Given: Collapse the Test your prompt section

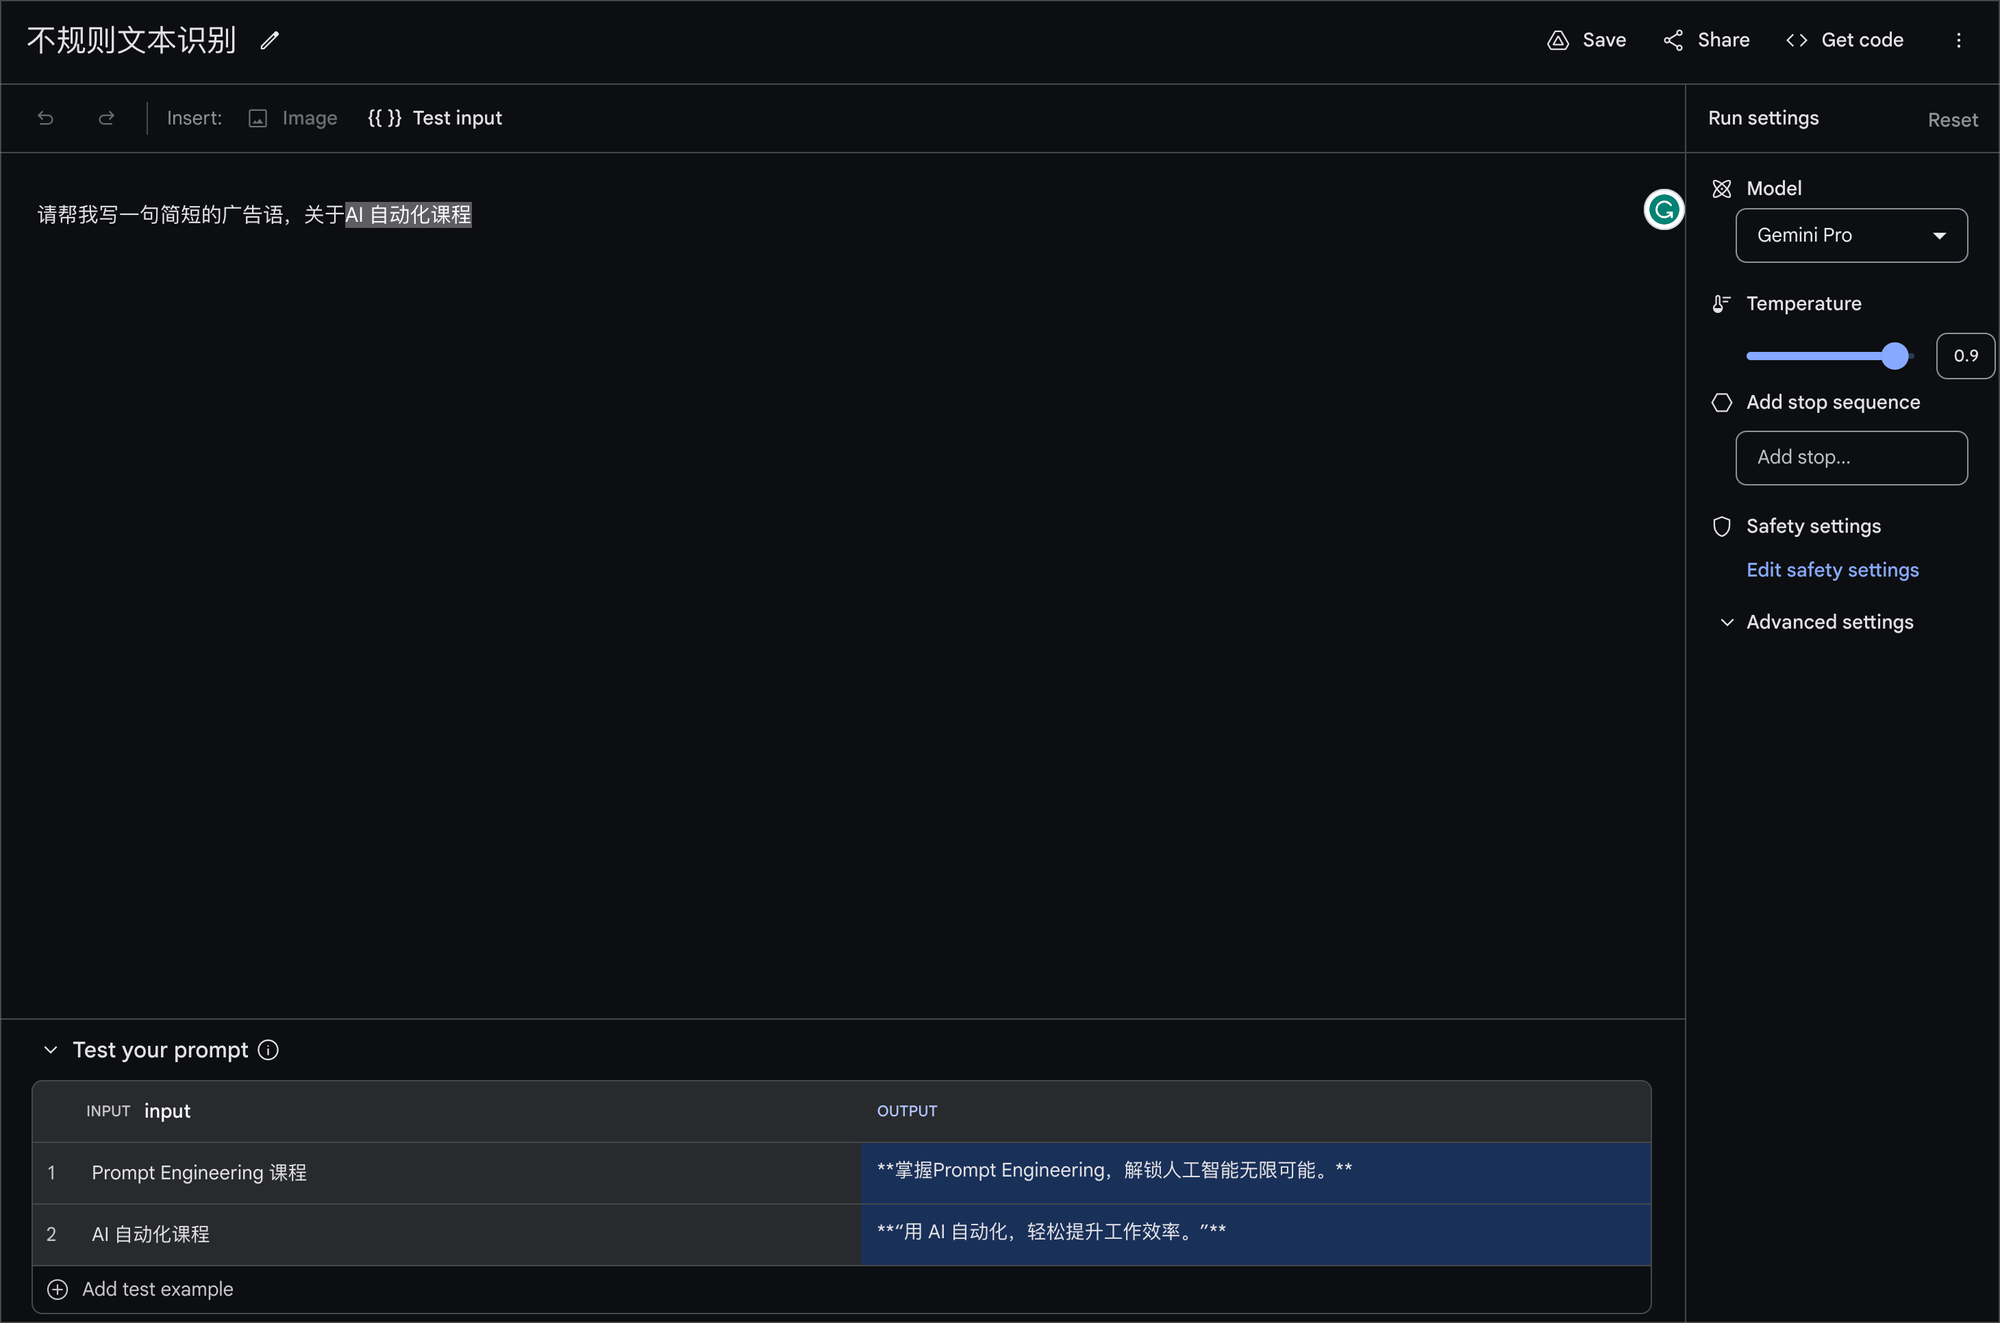Looking at the screenshot, I should (x=49, y=1049).
